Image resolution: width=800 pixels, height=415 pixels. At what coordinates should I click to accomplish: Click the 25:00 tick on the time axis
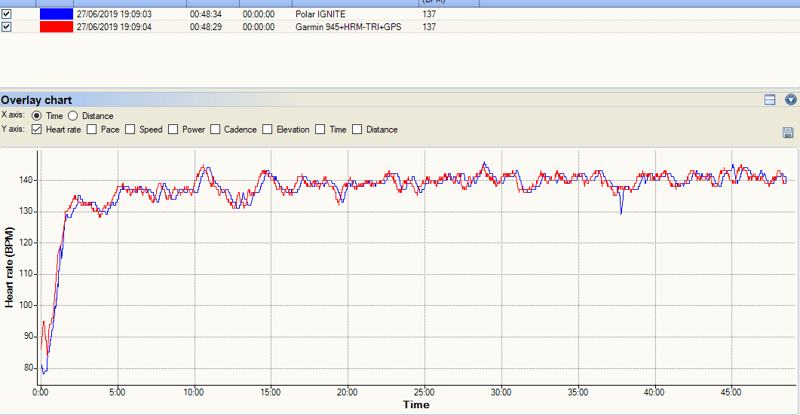tap(424, 393)
